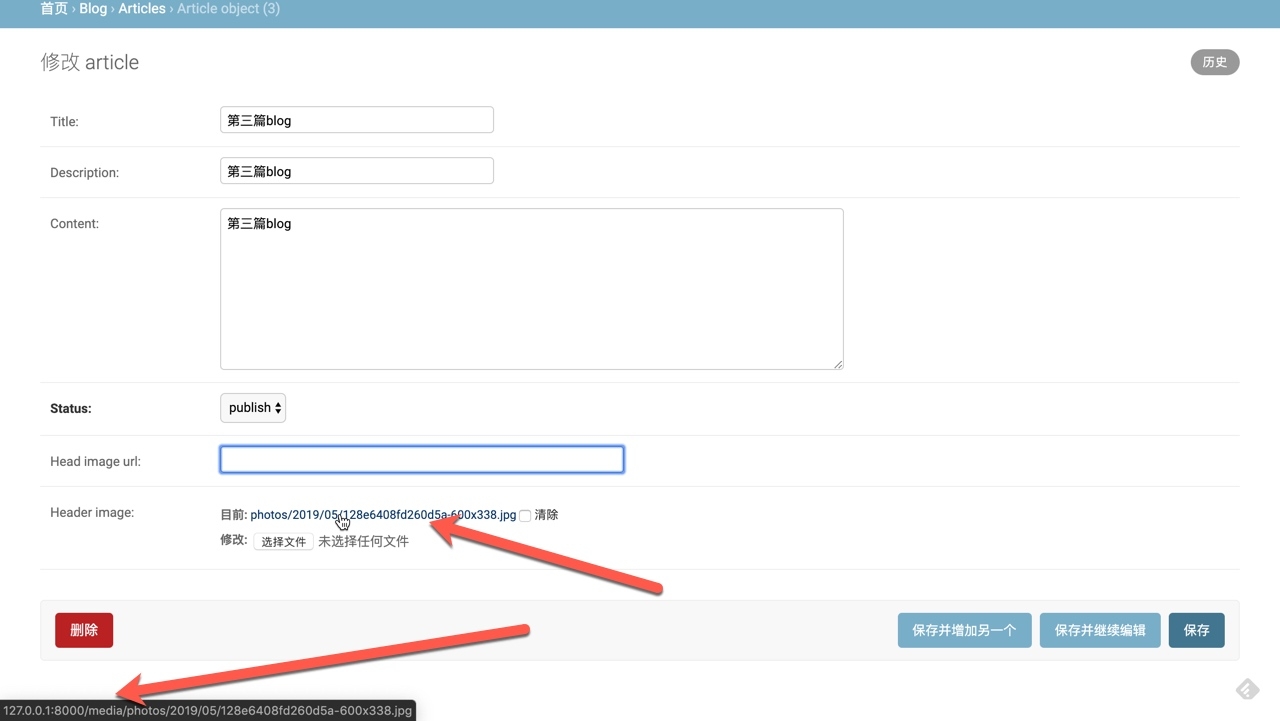The width and height of the screenshot is (1280, 721).
Task: Open the current header image file link
Action: 383,515
